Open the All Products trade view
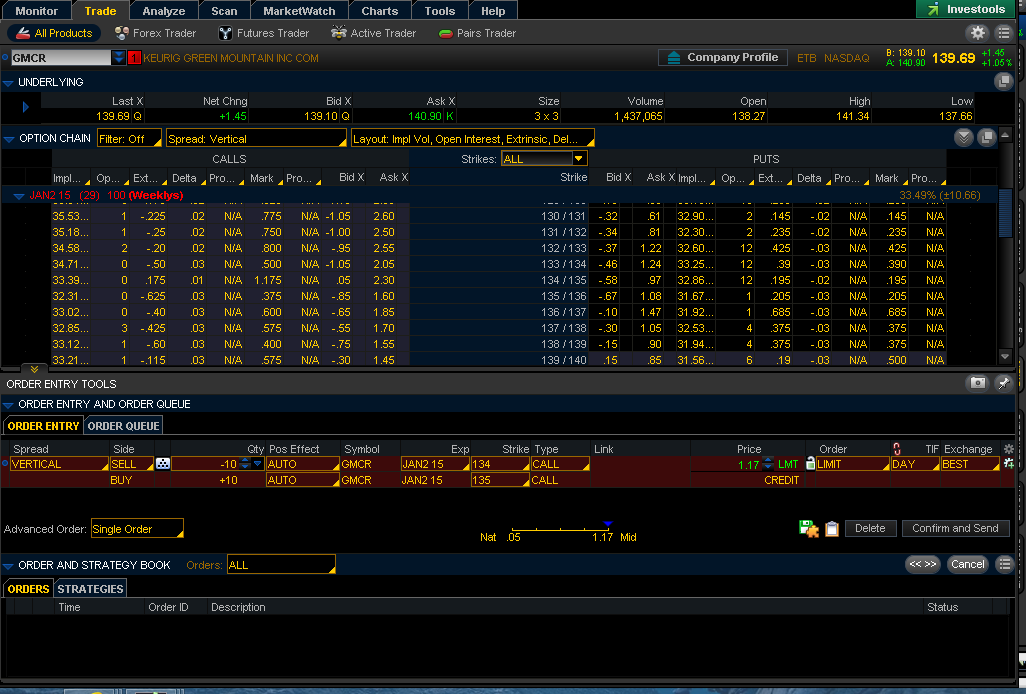Screen dimensions: 1026x694 [x=55, y=33]
